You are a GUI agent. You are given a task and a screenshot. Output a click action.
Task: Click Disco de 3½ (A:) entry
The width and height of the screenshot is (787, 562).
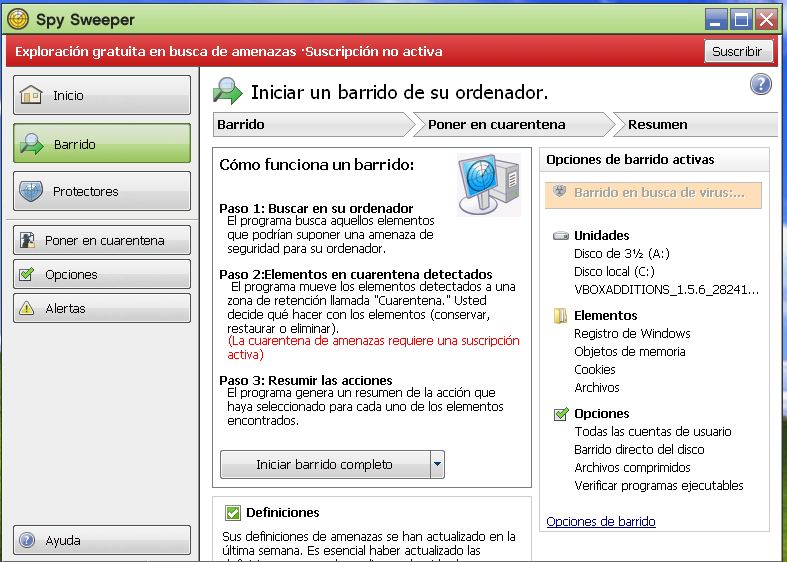pyautogui.click(x=622, y=254)
